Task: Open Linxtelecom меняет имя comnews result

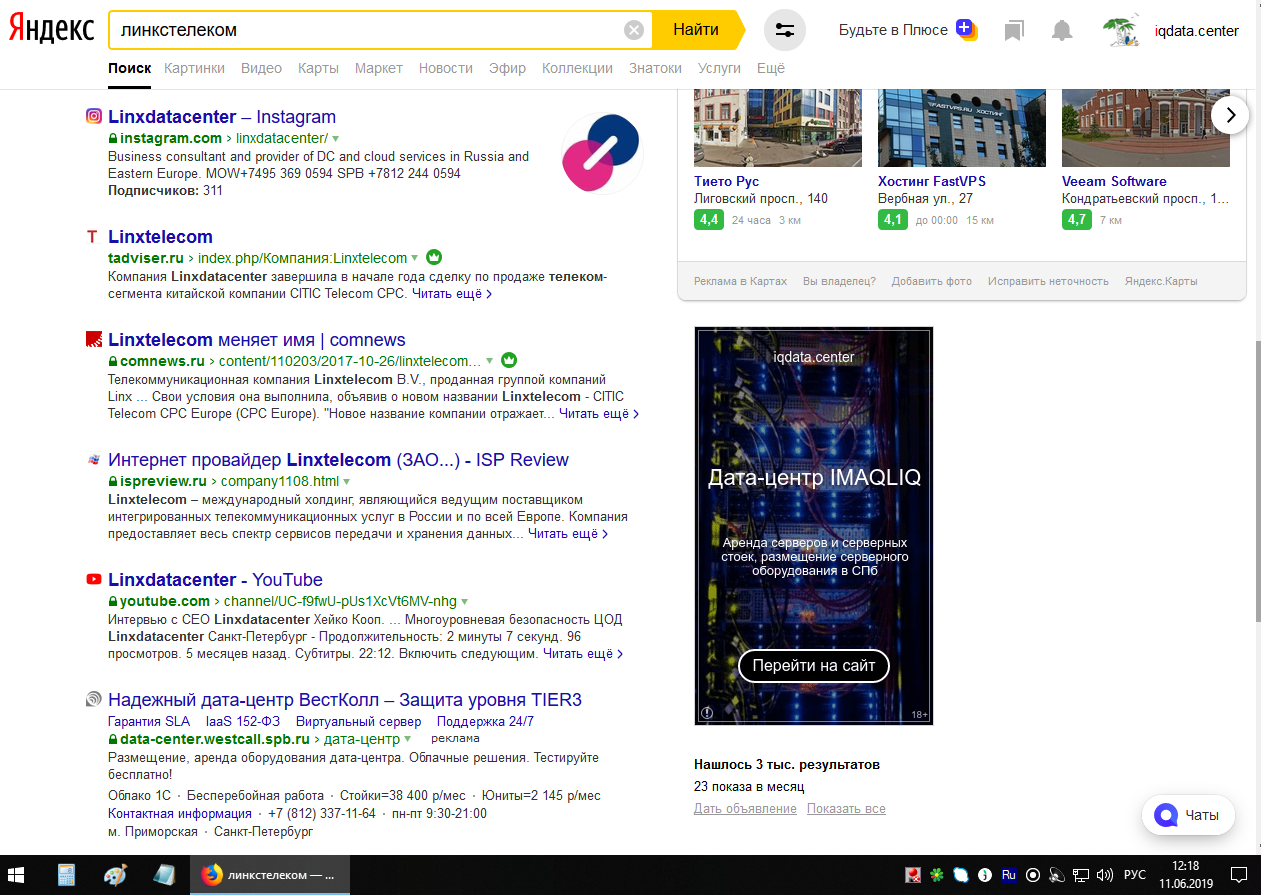Action: tap(257, 340)
